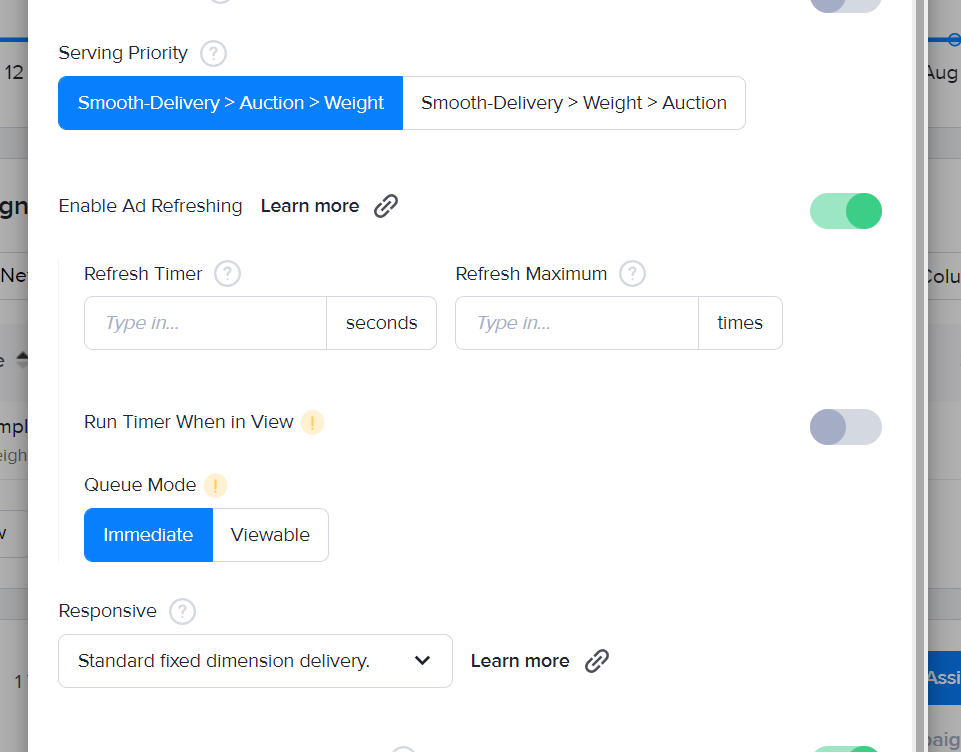Viewport: 961px width, 752px height.
Task: Turn on Run Timer When in View
Action: click(x=845, y=427)
